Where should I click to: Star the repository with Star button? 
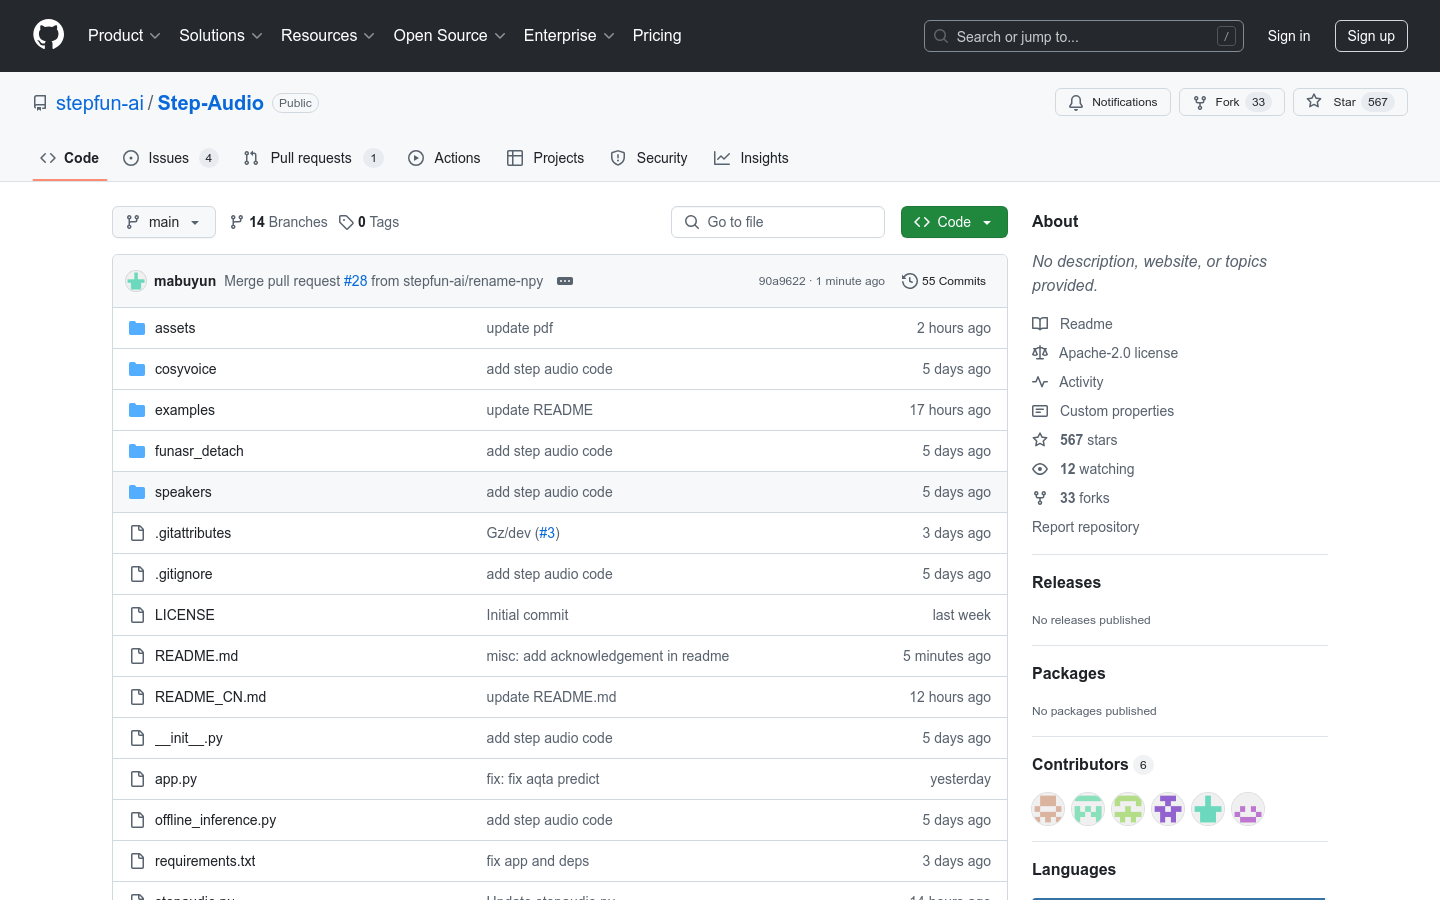[x=1350, y=102]
